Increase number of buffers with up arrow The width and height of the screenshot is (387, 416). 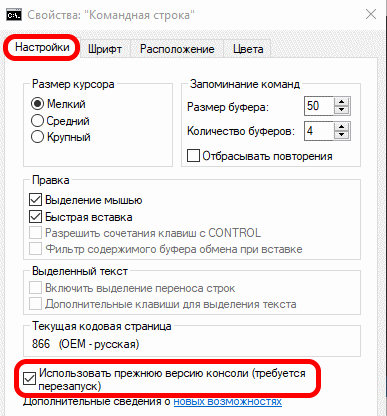(x=341, y=127)
